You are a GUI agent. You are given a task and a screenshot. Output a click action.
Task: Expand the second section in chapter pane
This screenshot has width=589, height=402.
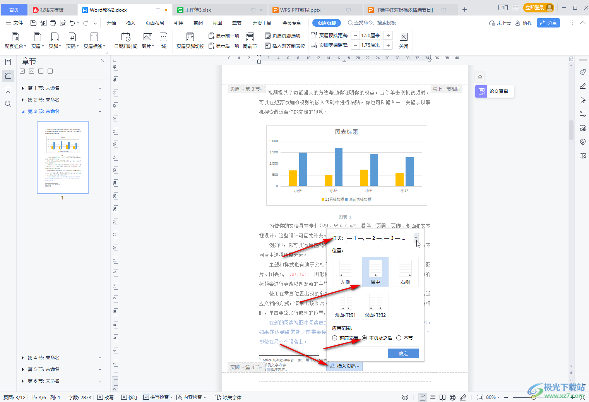[x=23, y=100]
